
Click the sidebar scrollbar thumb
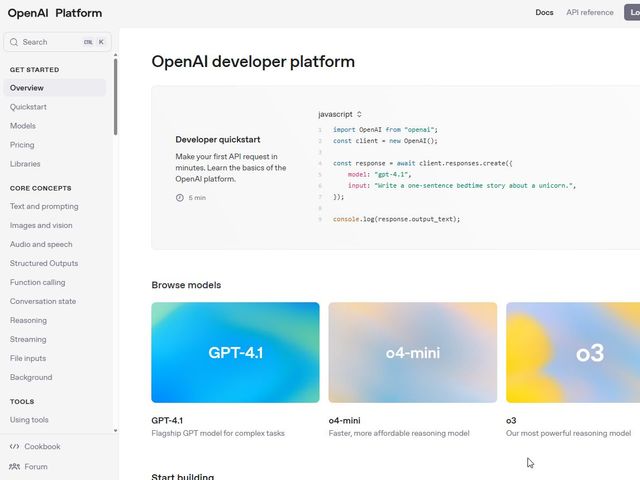tap(116, 97)
